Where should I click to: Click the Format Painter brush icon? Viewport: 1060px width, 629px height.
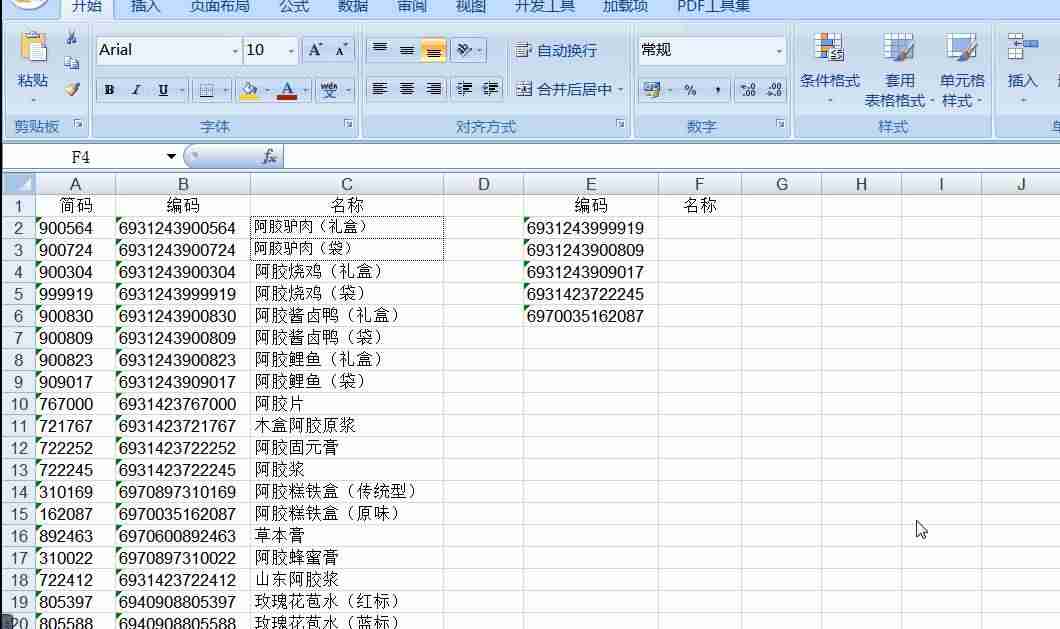pyautogui.click(x=72, y=89)
